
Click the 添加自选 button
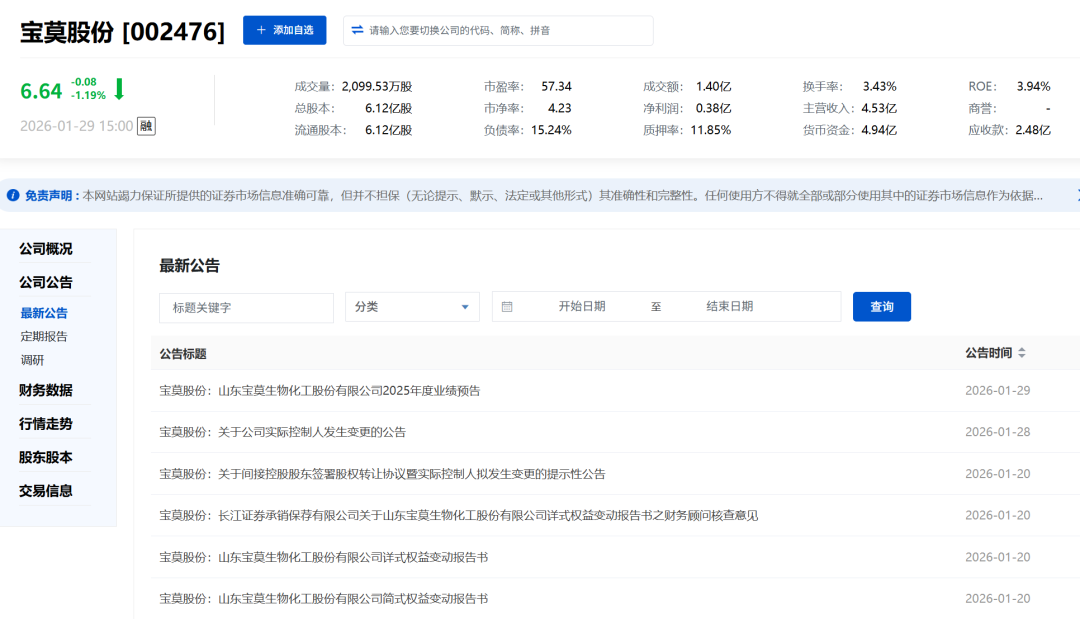pyautogui.click(x=284, y=30)
